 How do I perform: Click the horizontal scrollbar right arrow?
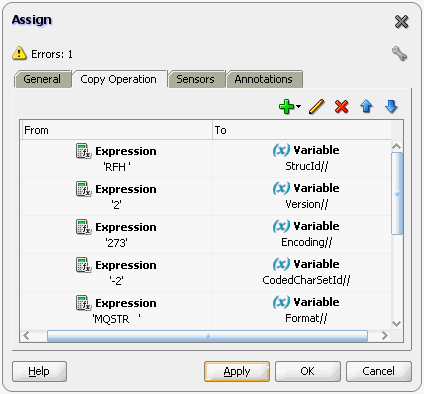pos(385,336)
